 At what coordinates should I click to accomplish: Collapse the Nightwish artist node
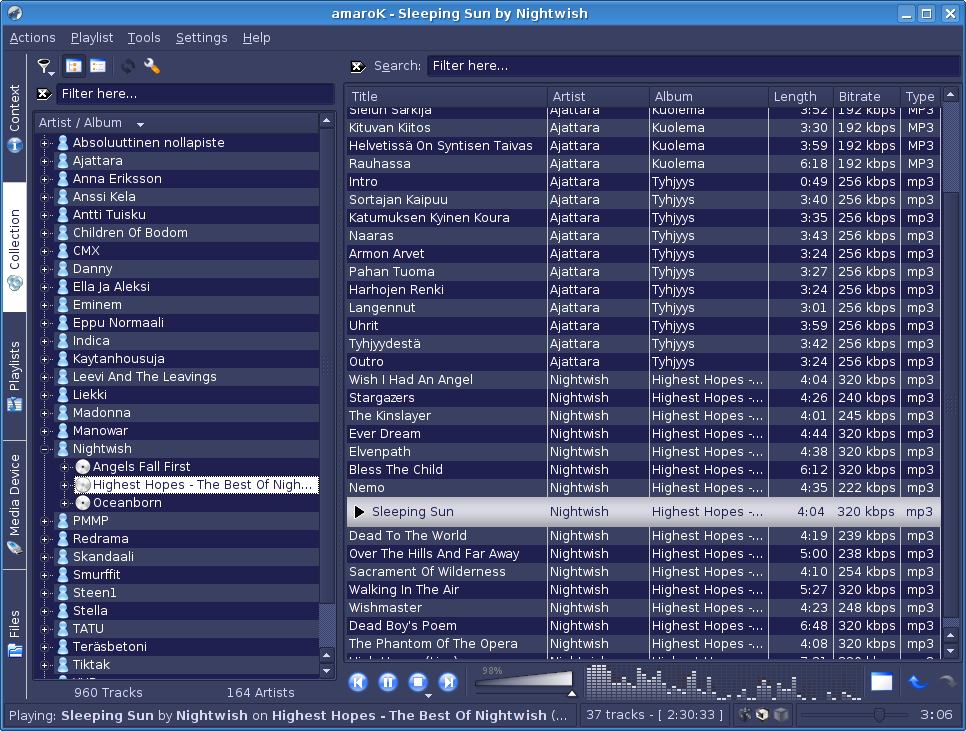pyautogui.click(x=44, y=450)
